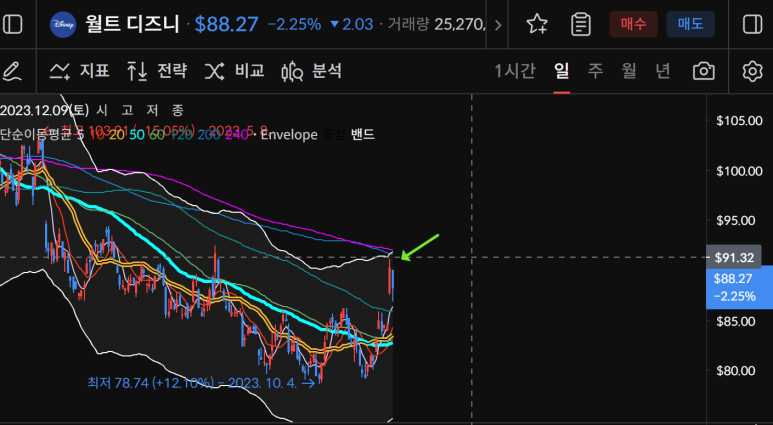
Task: Click the yellow 20 moving average legend
Action: point(116,135)
